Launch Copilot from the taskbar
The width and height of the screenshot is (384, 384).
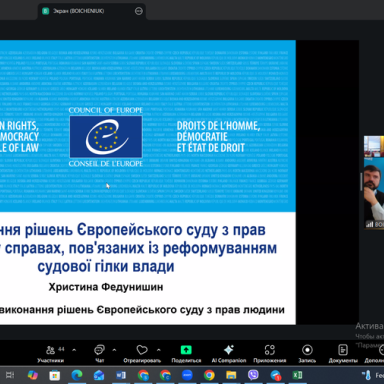tap(33, 375)
